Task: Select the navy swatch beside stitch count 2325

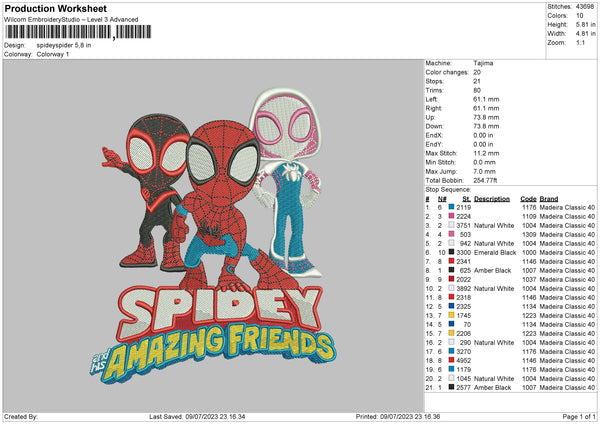Action: 451,306
